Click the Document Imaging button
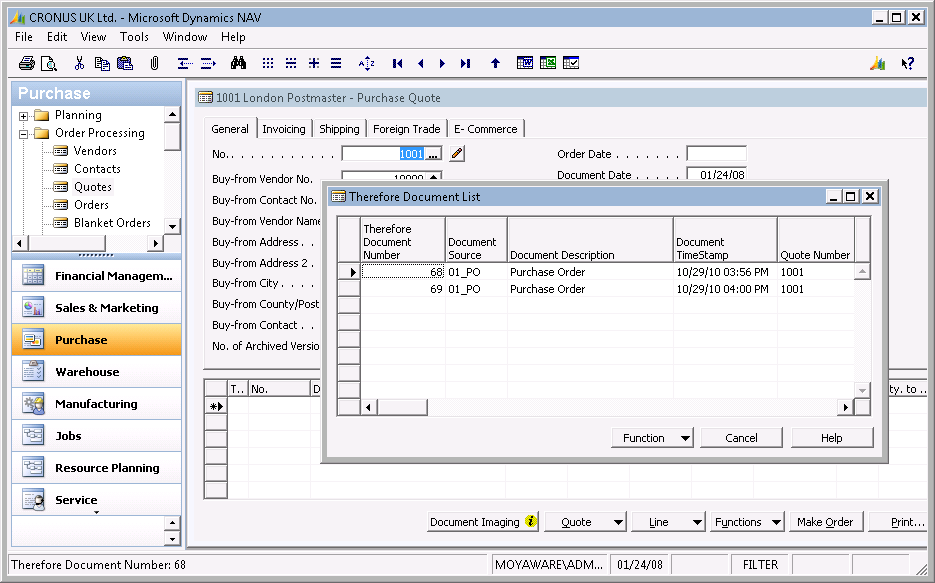This screenshot has width=935, height=583. (483, 522)
